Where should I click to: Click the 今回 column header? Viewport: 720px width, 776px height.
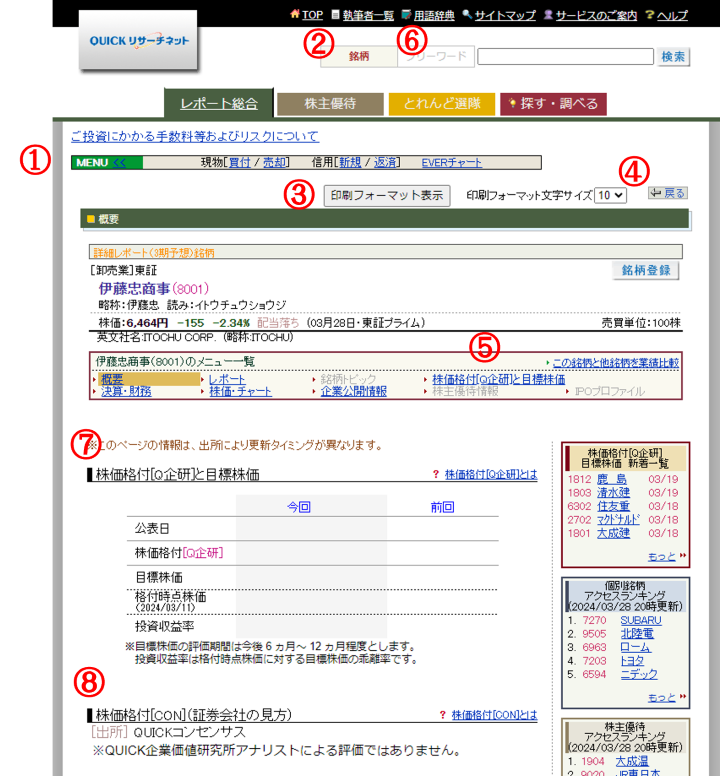299,507
